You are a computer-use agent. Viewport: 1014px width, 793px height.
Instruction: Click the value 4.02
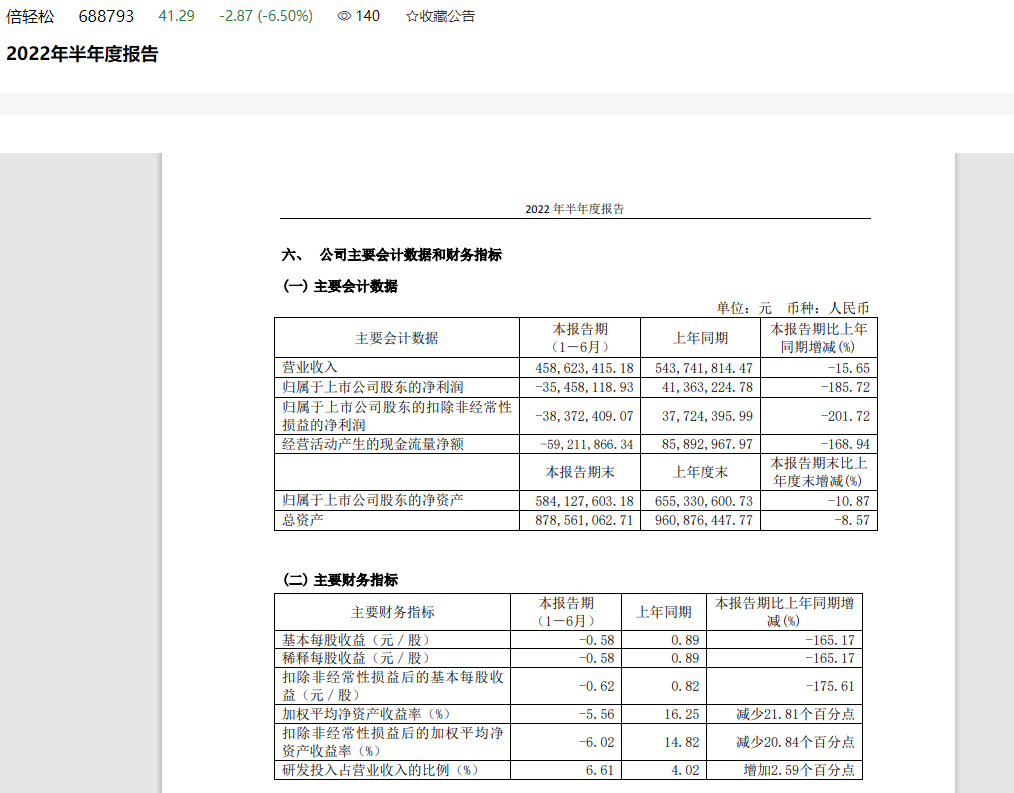click(685, 770)
